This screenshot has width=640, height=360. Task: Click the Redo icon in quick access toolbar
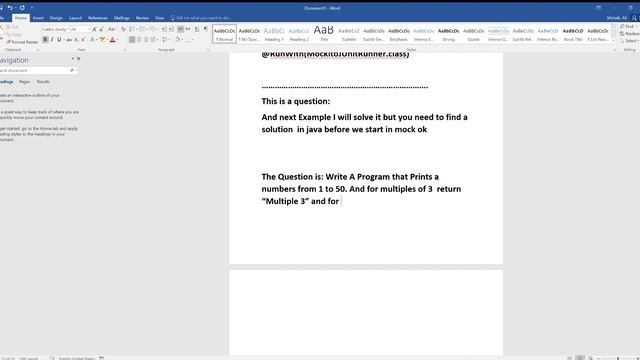pos(22,8)
